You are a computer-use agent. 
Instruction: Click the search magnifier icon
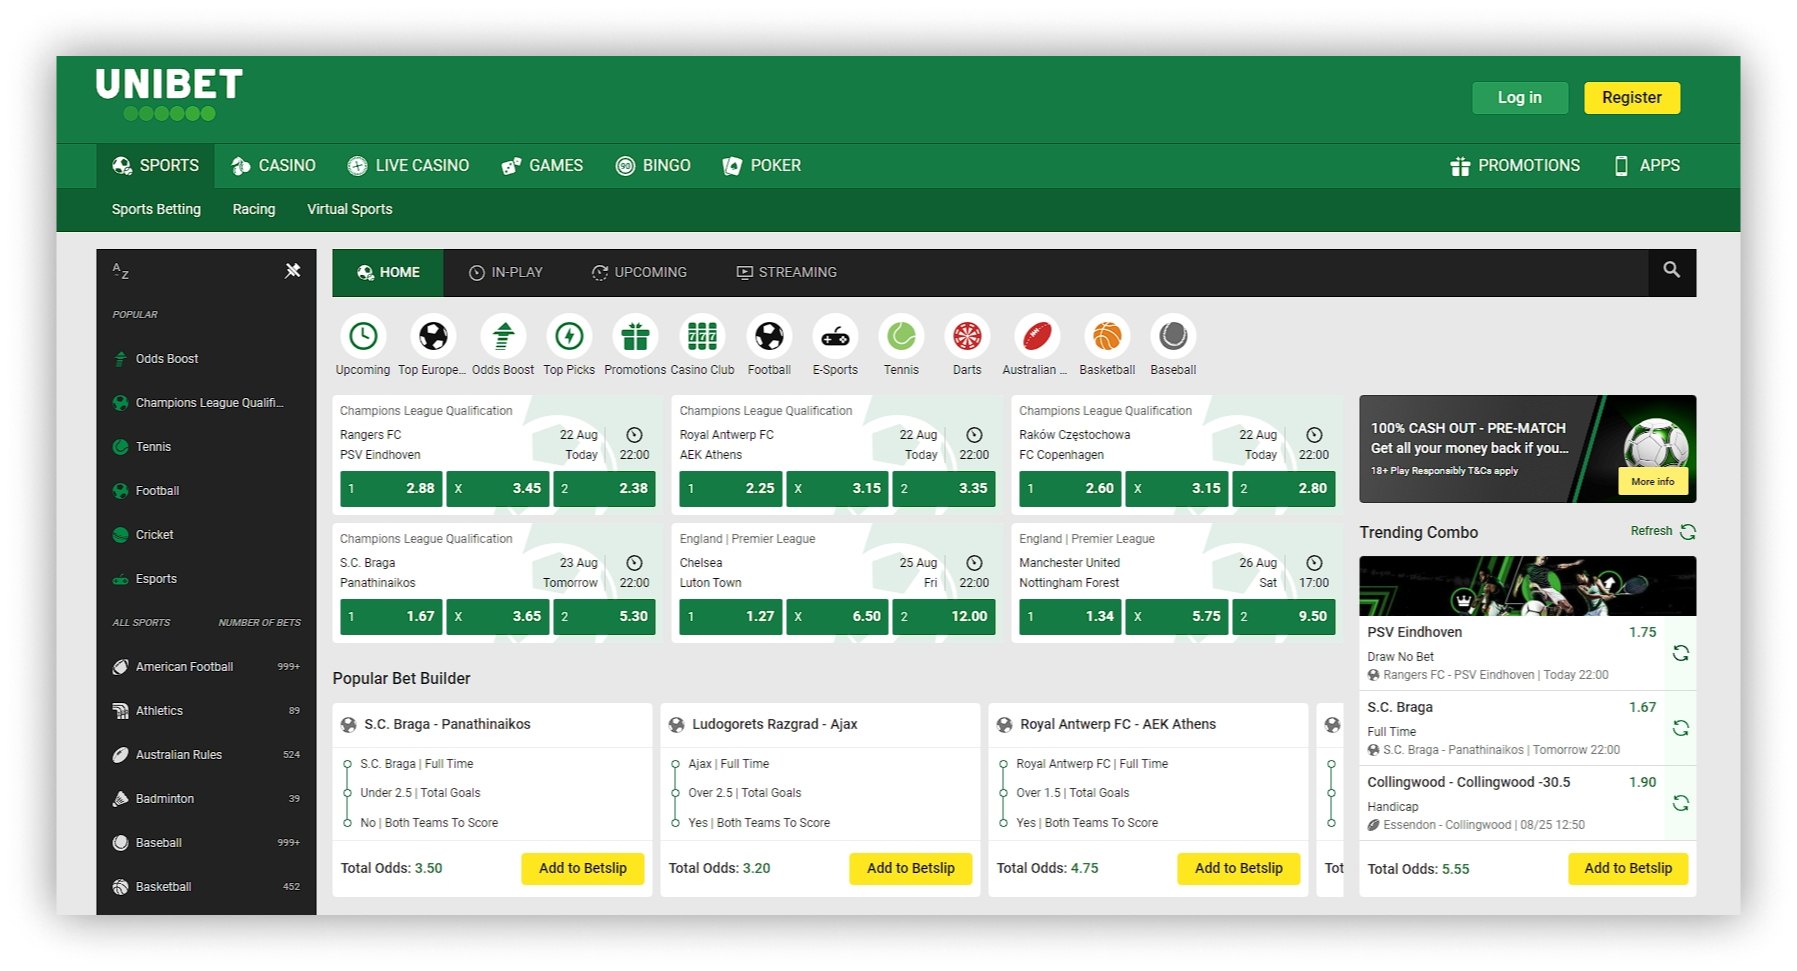pos(1670,271)
